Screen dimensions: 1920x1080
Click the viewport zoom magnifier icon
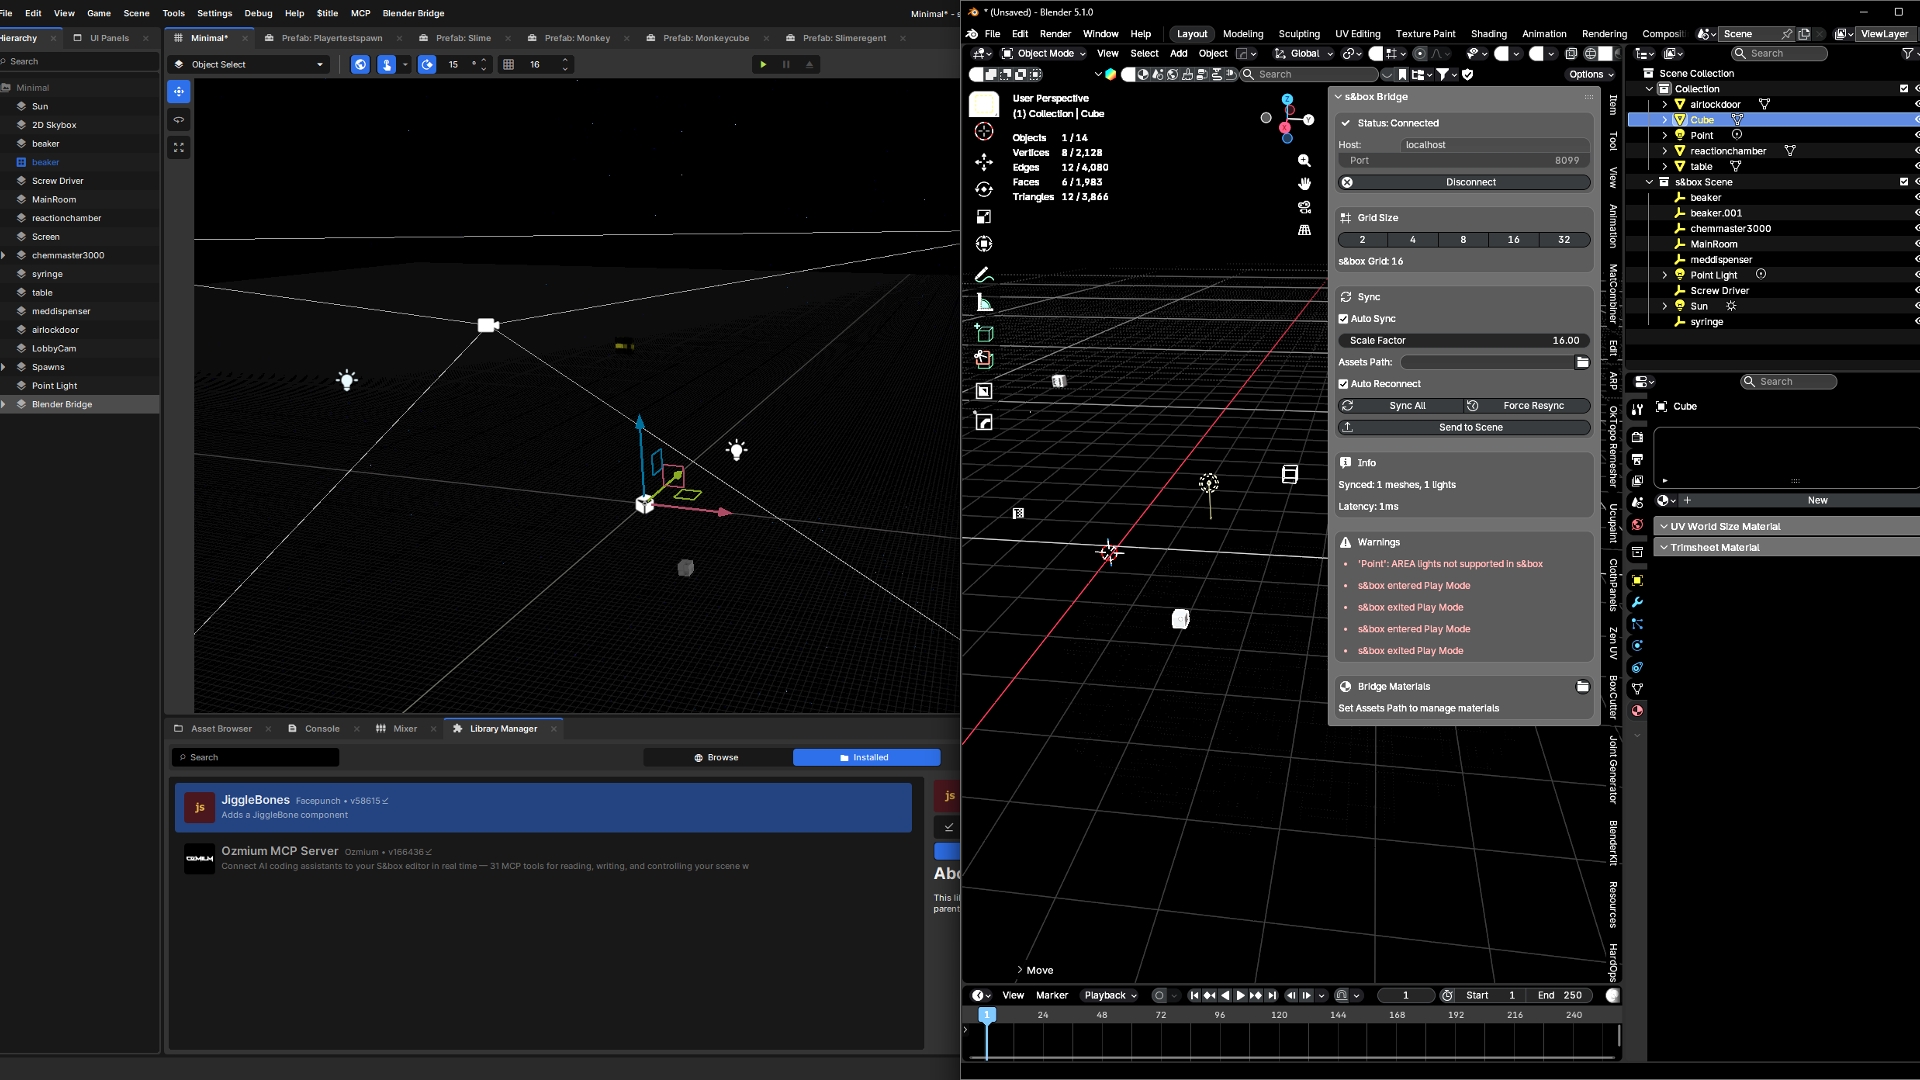point(1304,161)
